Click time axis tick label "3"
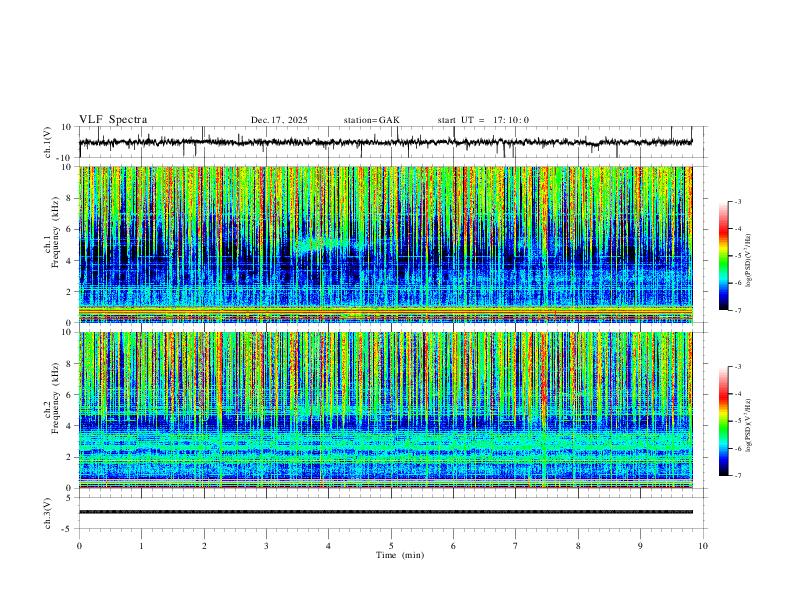Screen dimensions: 792x612 266,546
